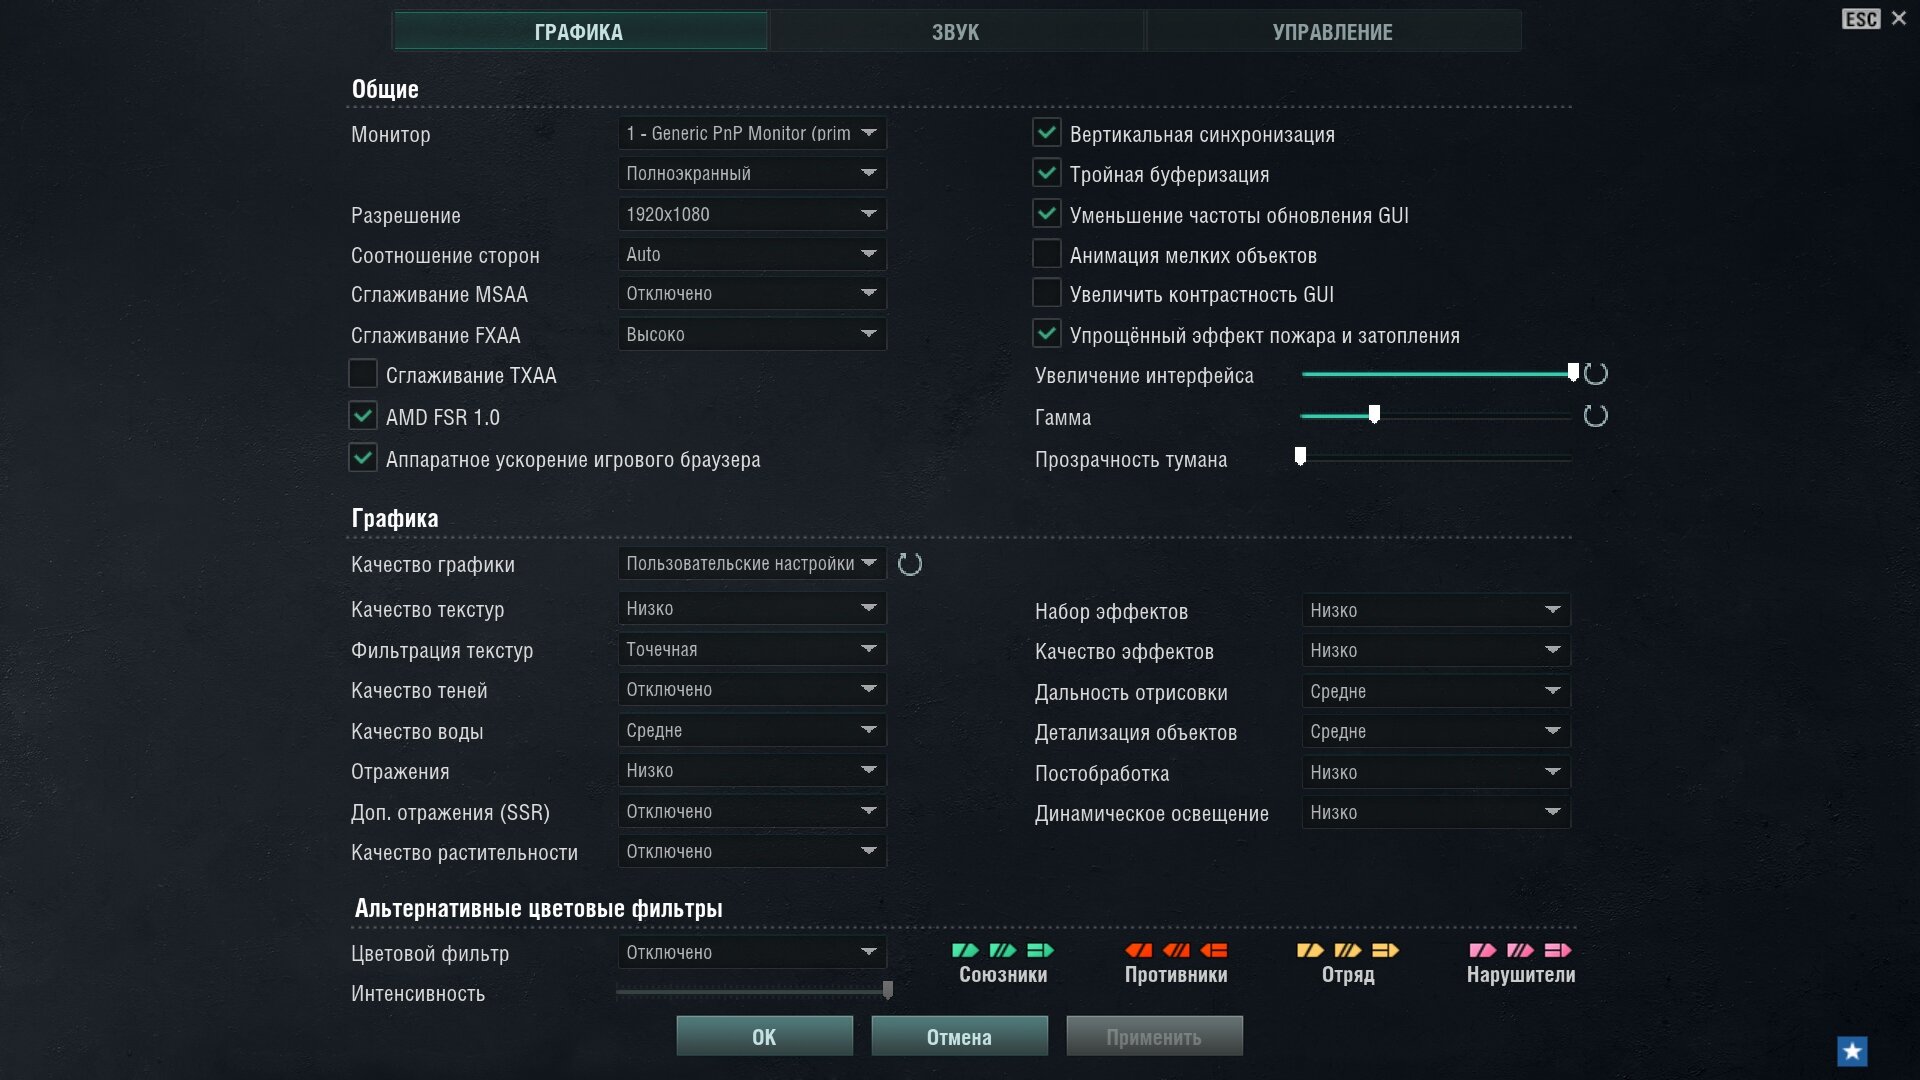This screenshot has width=1920, height=1080.
Task: Switch to the ЗВУК tab
Action: coord(956,31)
